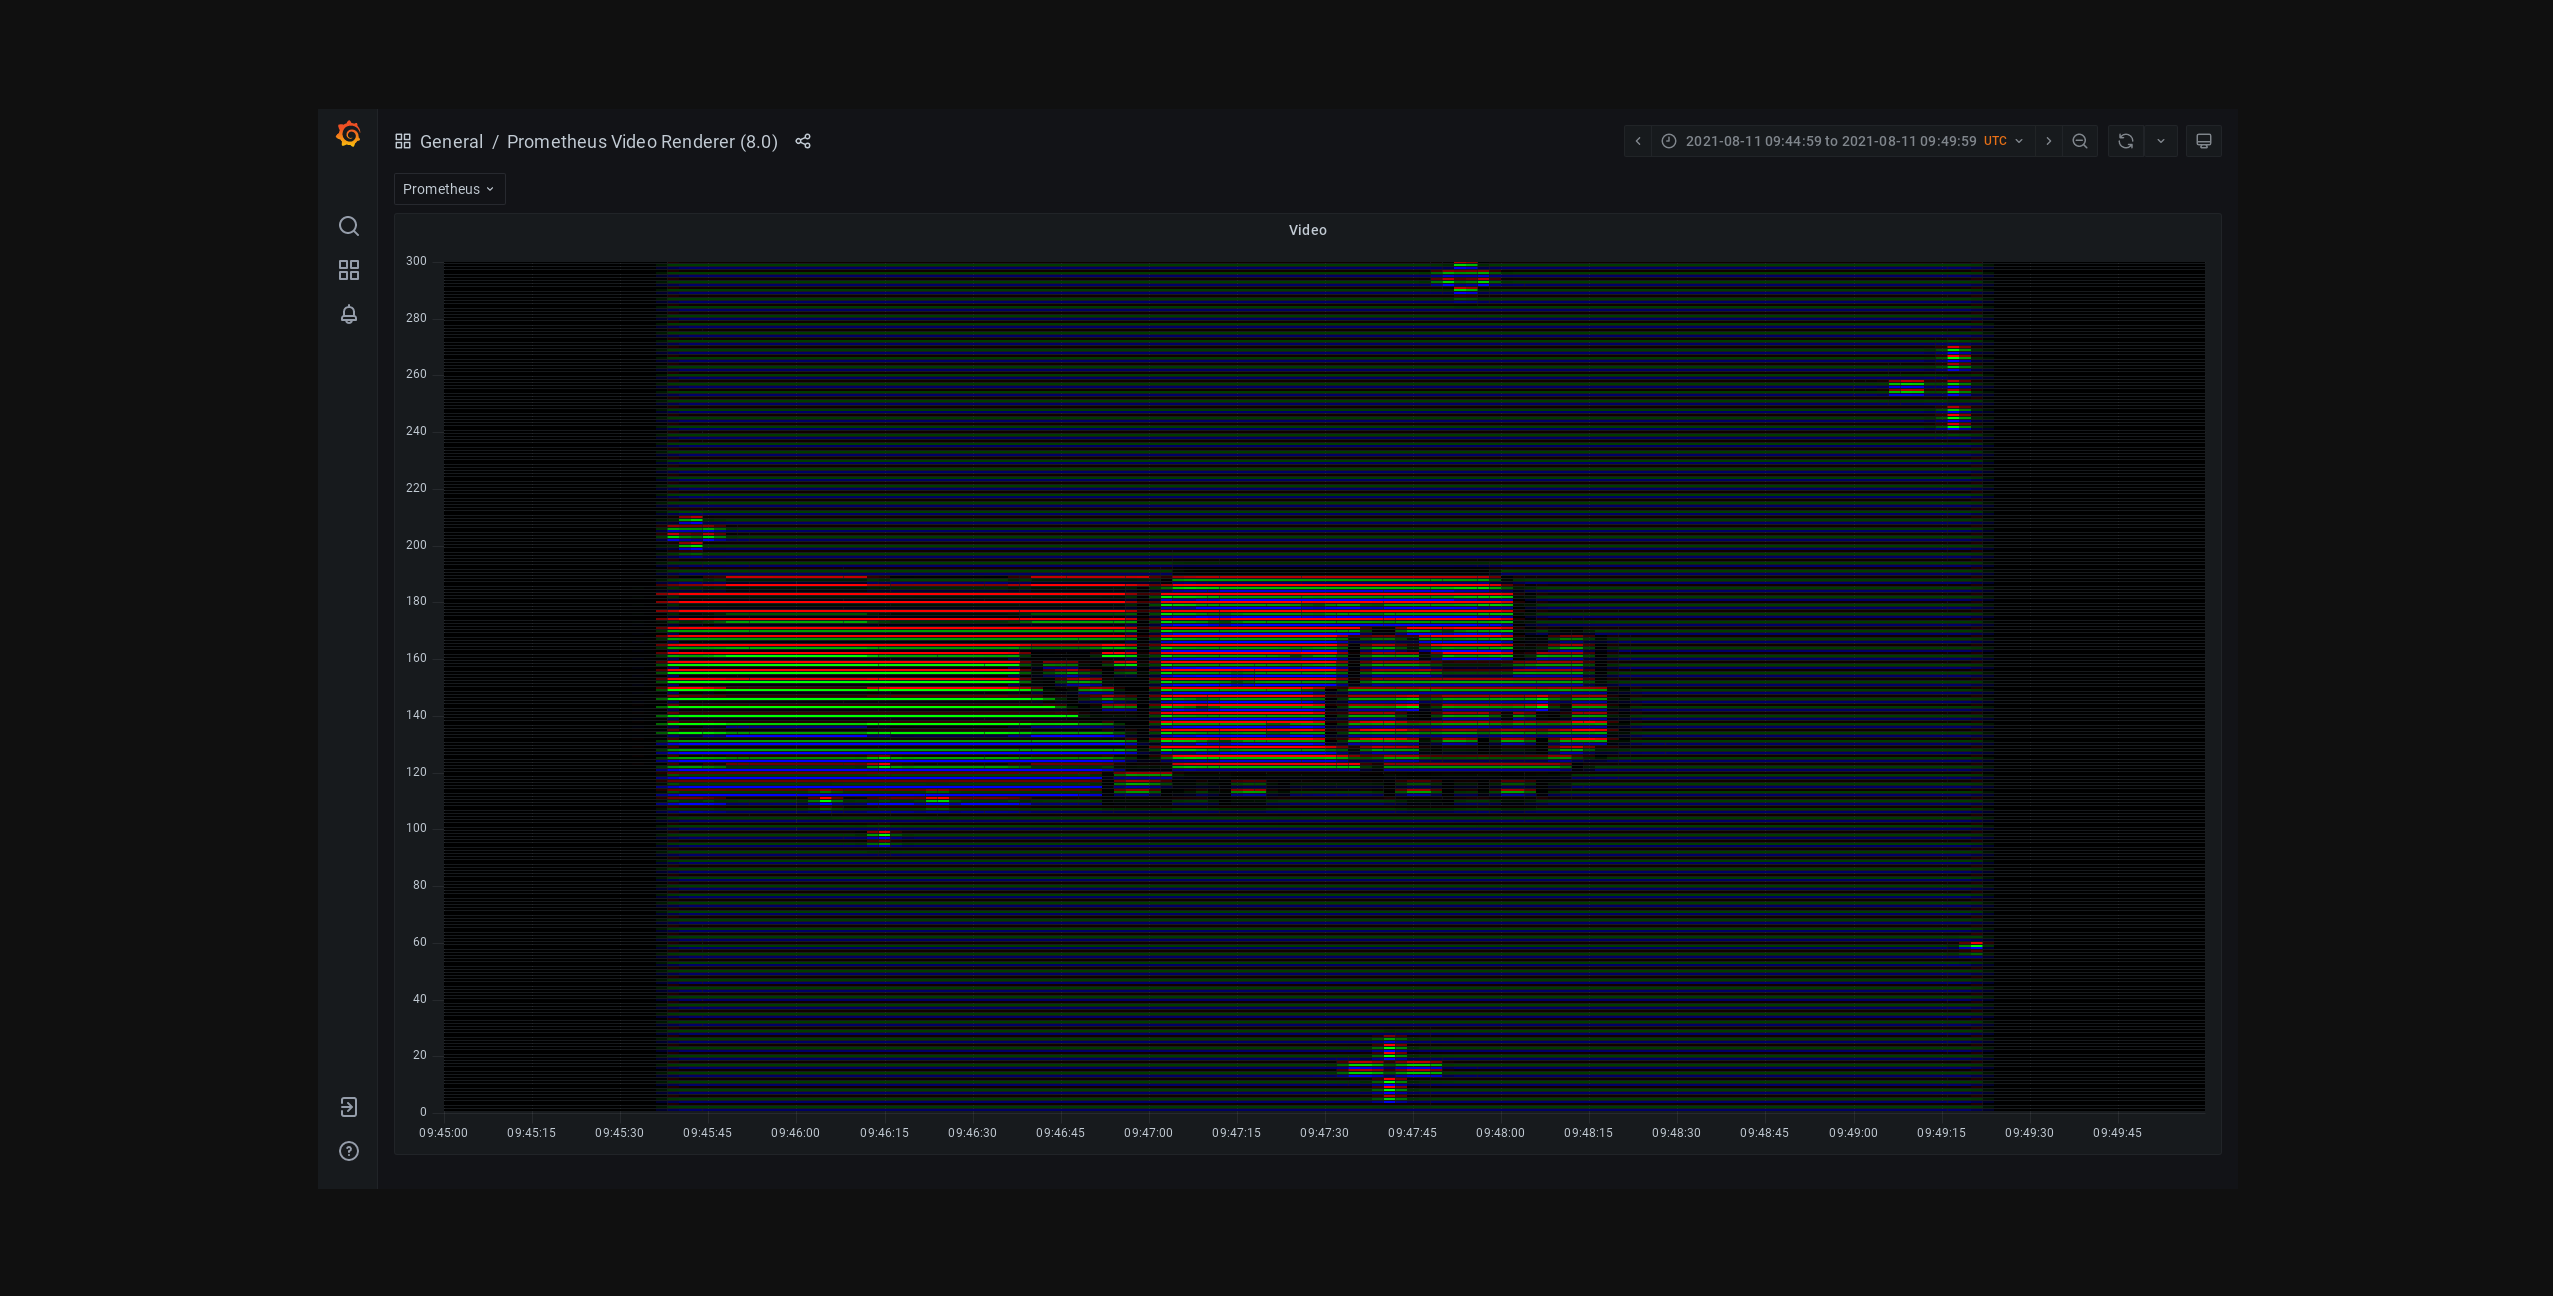Click the 09:49:45 x-axis label
The height and width of the screenshot is (1296, 2553).
(2117, 1133)
